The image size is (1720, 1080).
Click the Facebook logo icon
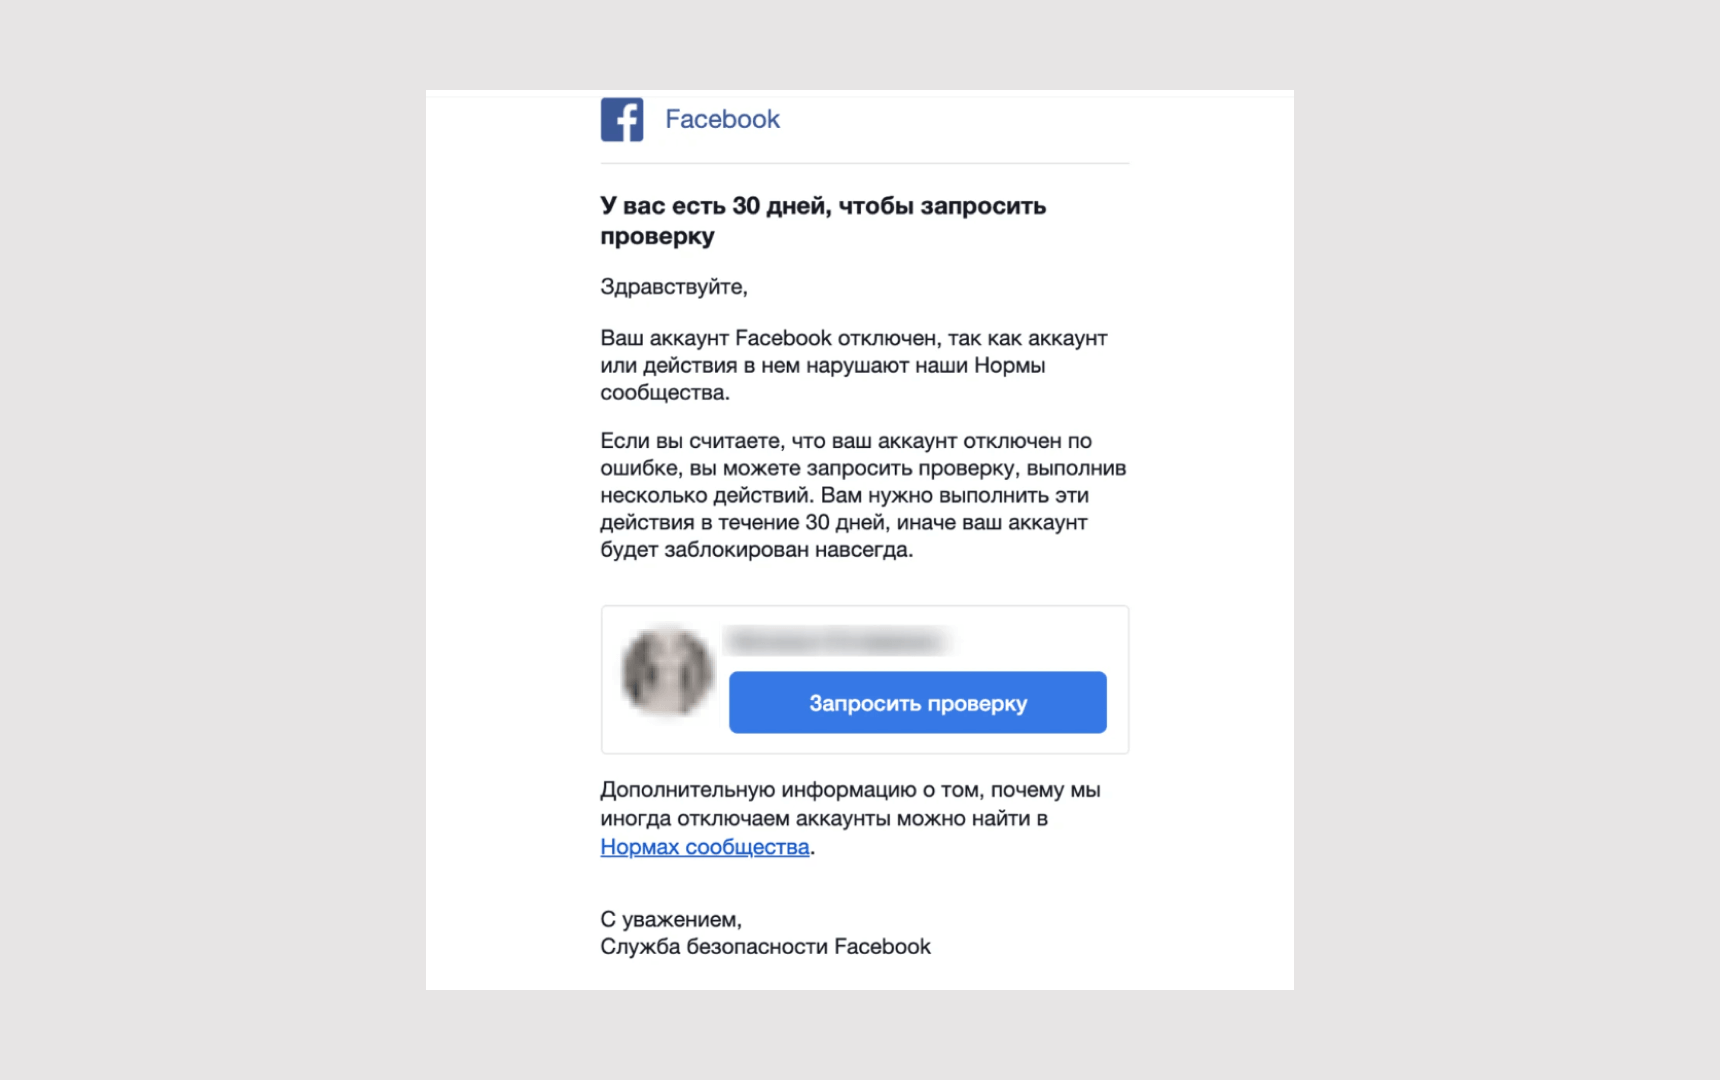621,120
